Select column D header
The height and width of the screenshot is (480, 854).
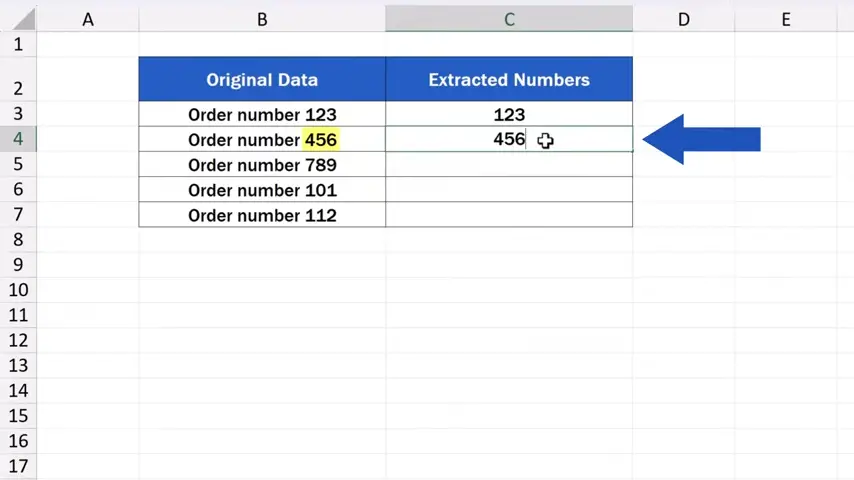[683, 19]
